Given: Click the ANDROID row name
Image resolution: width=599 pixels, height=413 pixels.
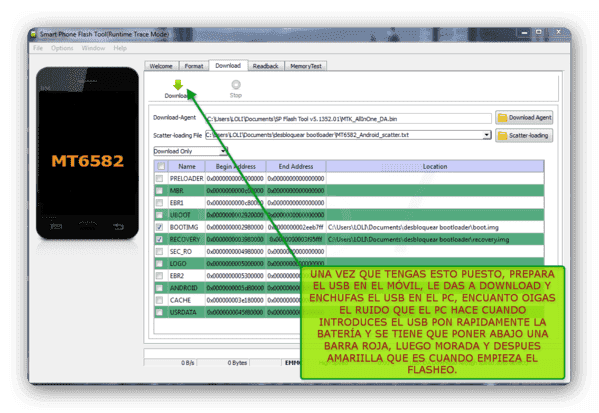Looking at the screenshot, I should click(x=183, y=288).
